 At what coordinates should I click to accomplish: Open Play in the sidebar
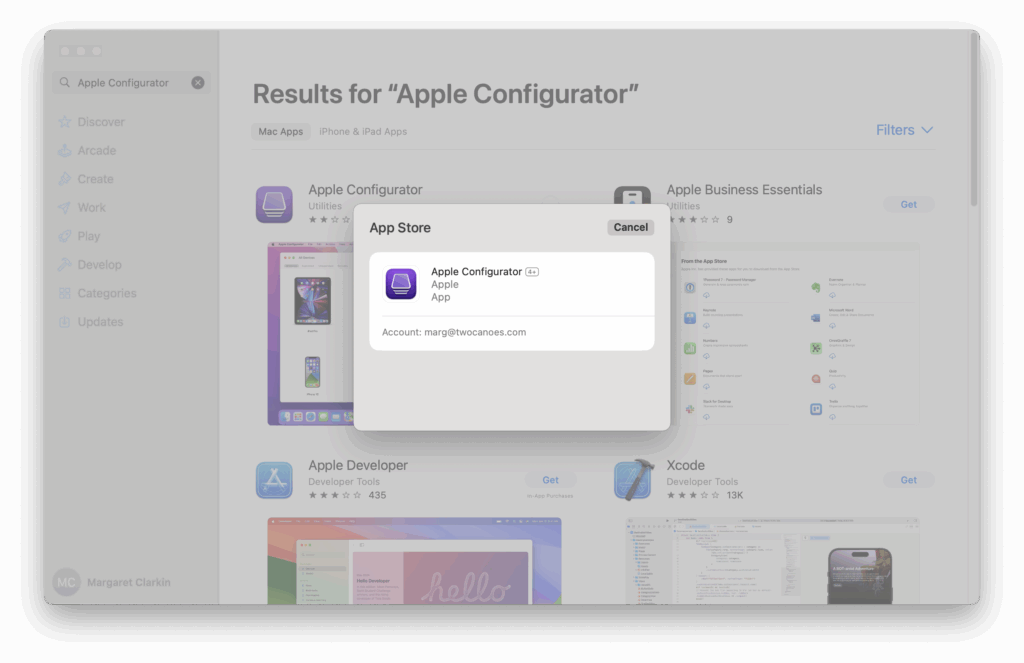click(x=89, y=236)
